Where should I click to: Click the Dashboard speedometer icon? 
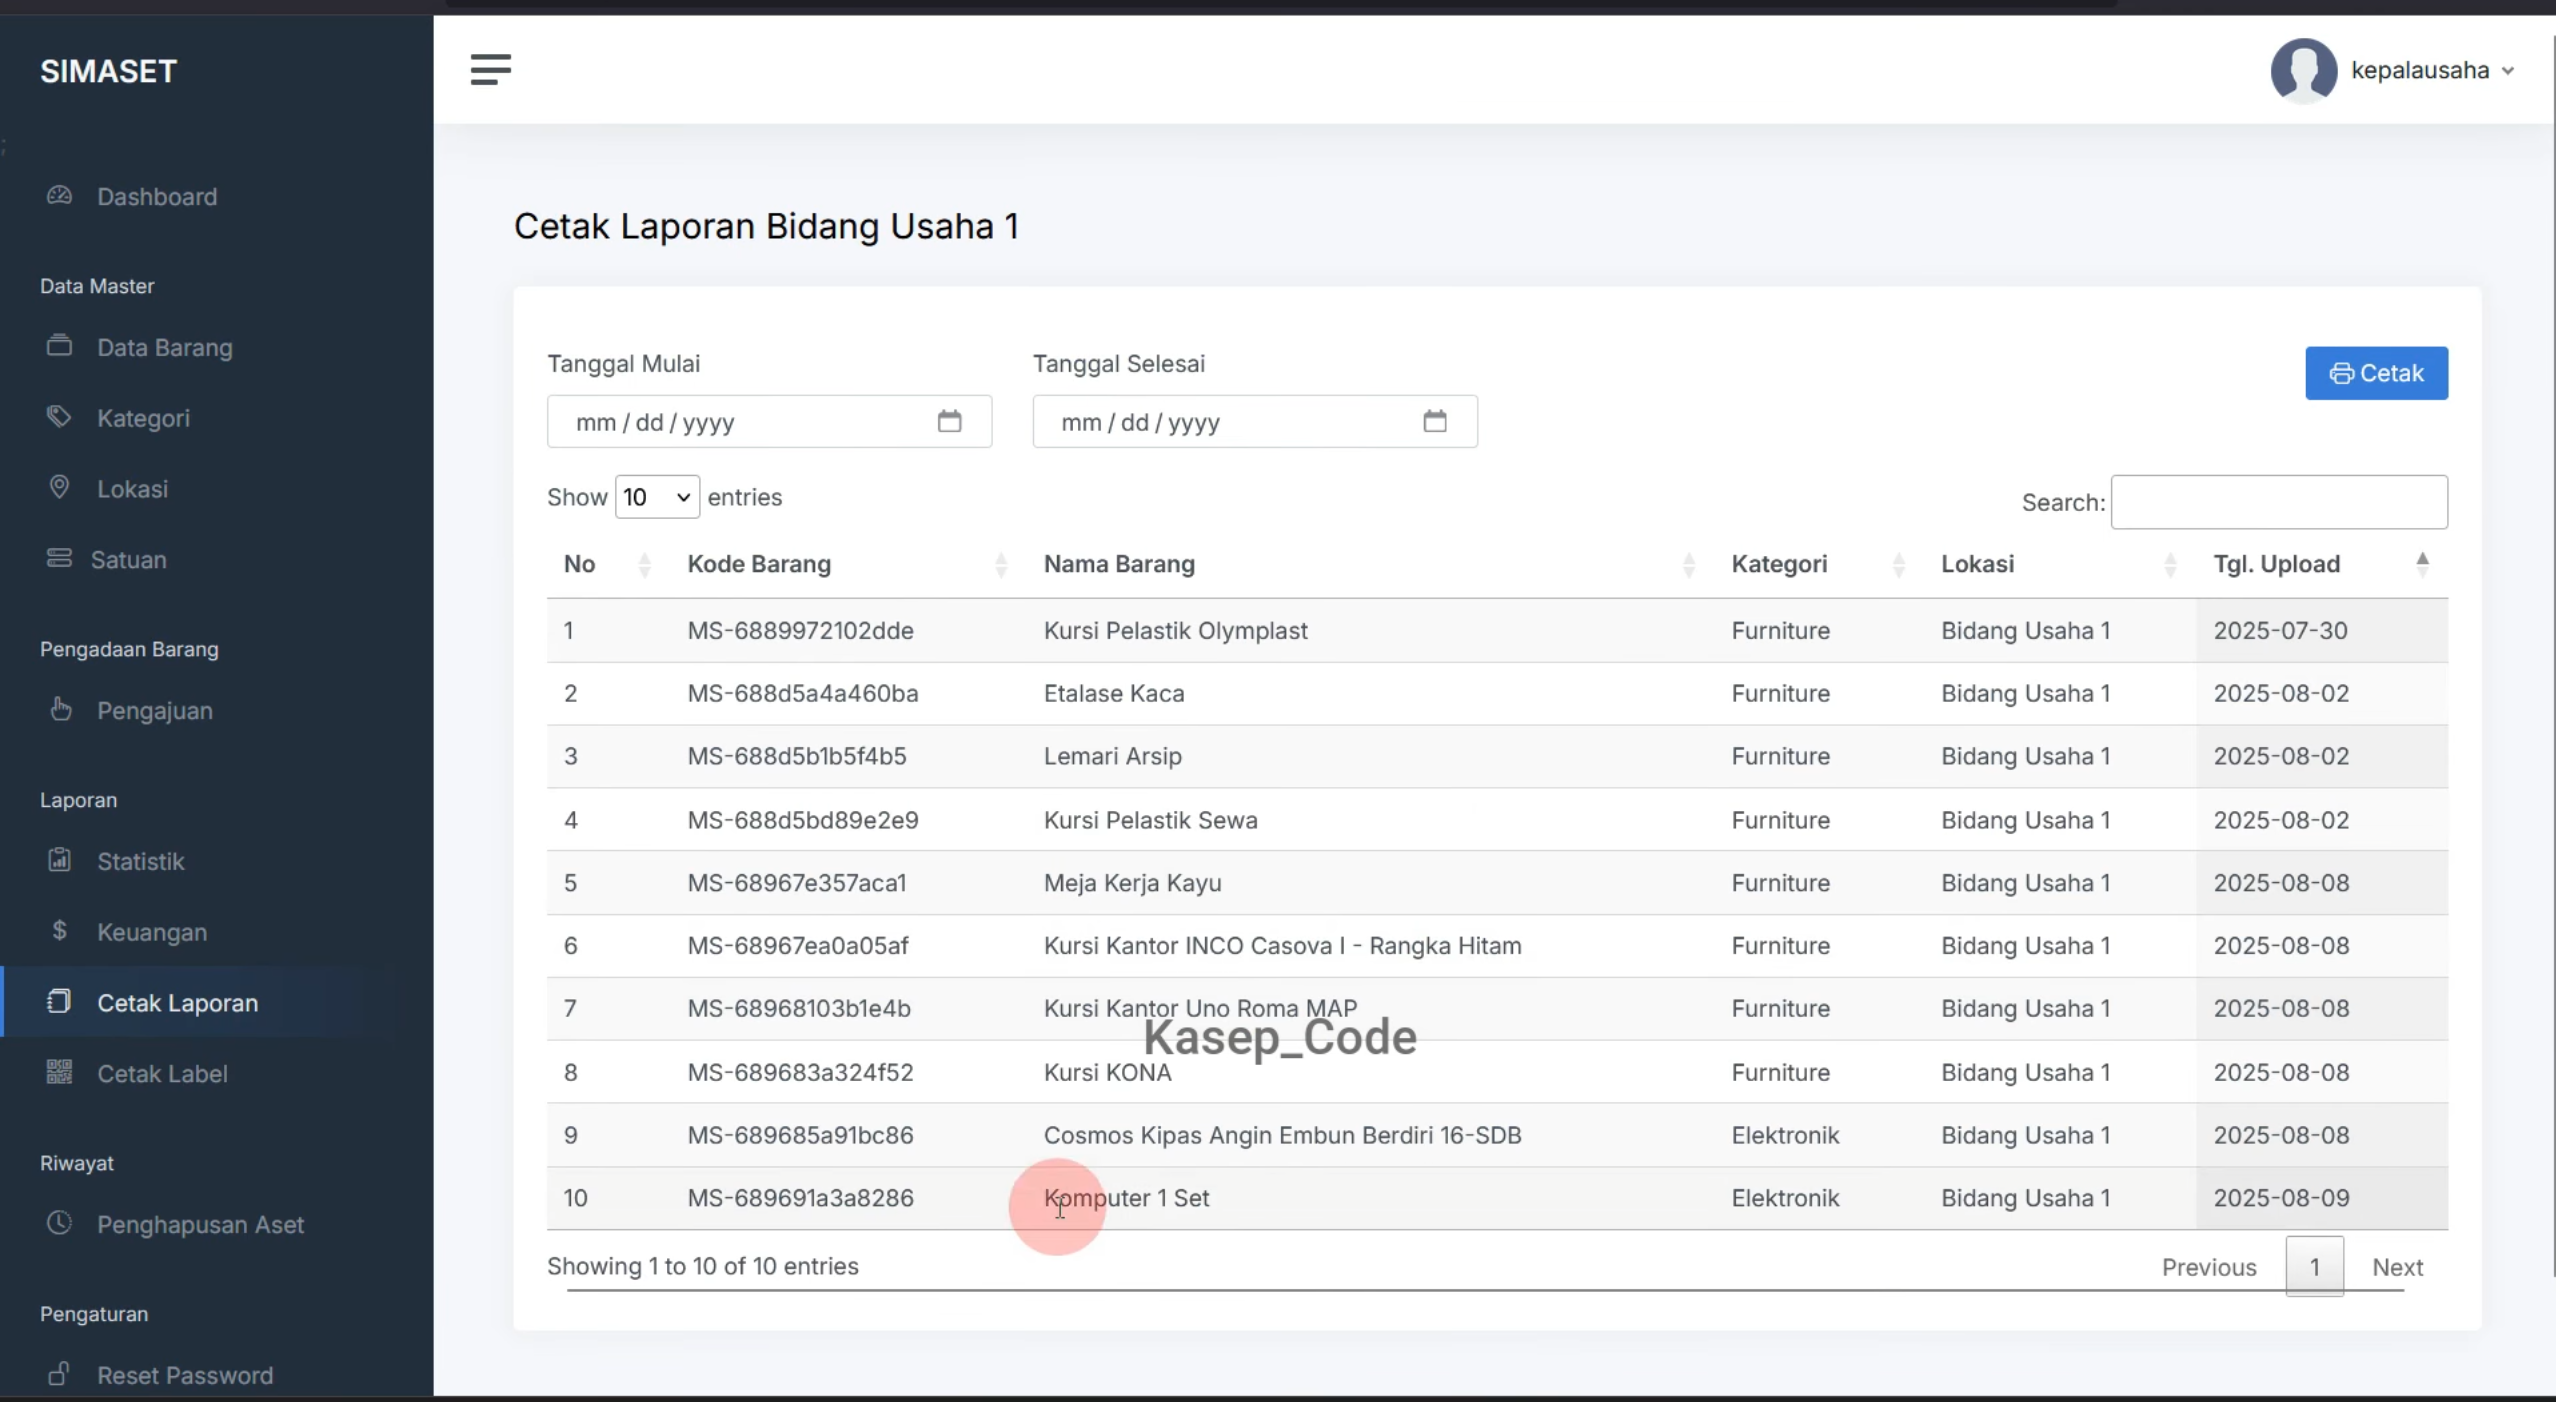click(59, 195)
